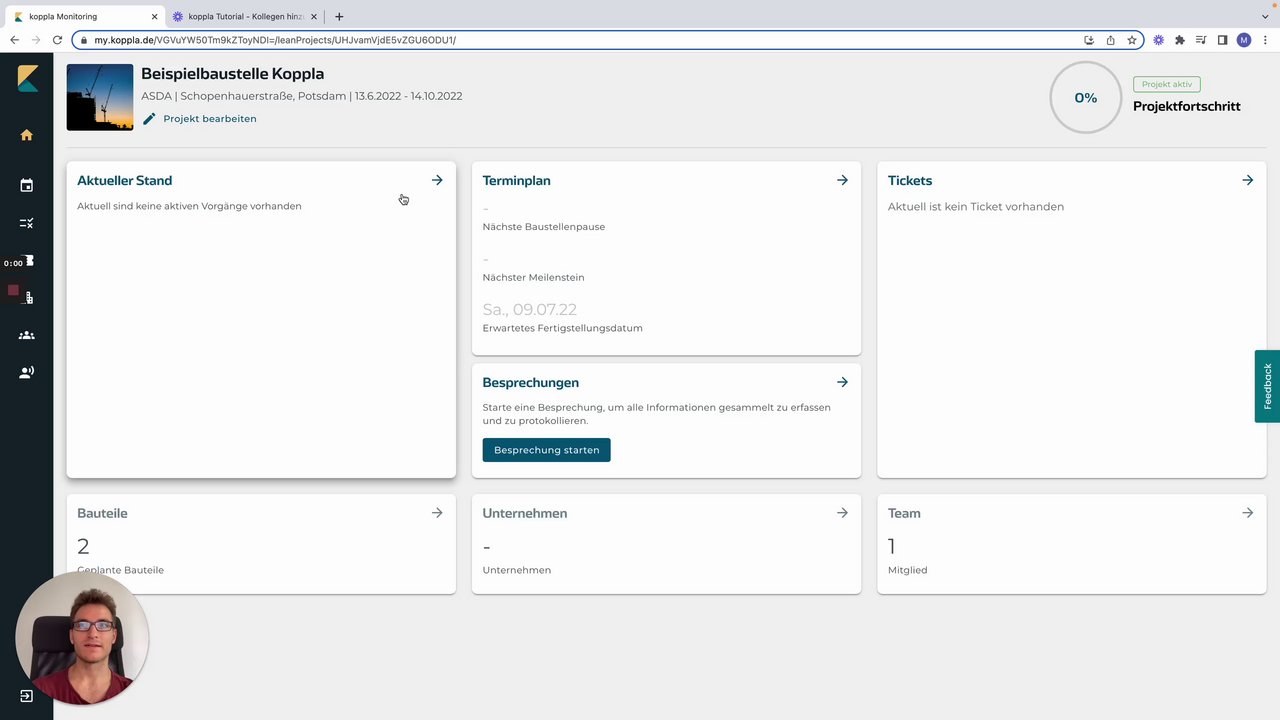The image size is (1280, 720).
Task: Click the Bauteile heading
Action: [102, 513]
